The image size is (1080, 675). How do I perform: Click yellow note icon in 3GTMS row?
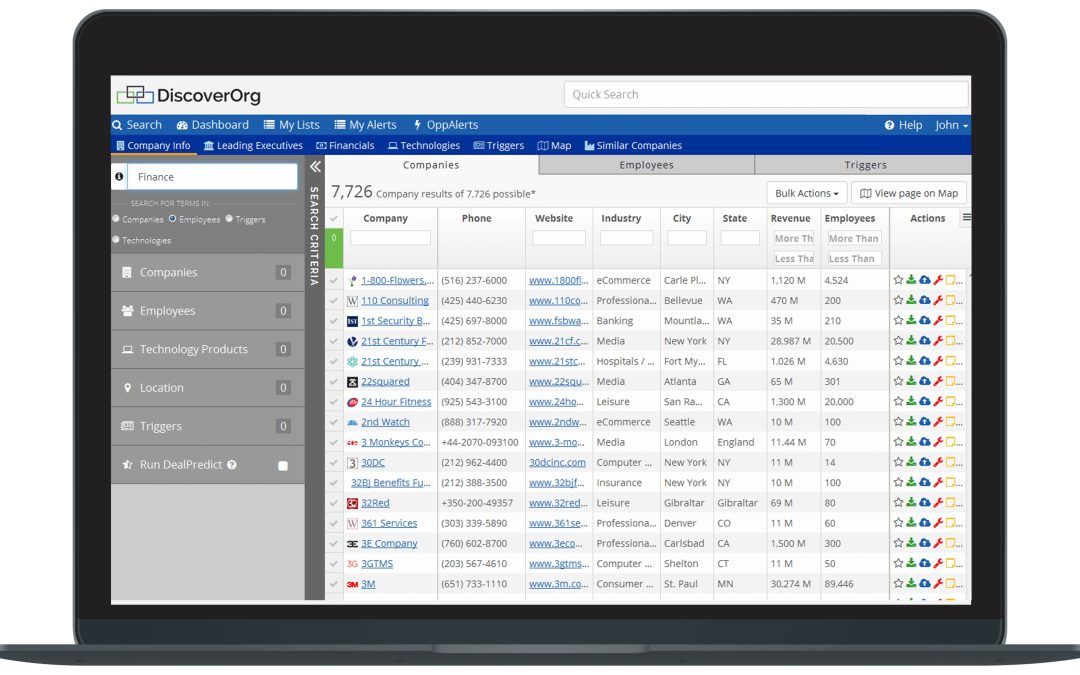(x=951, y=563)
